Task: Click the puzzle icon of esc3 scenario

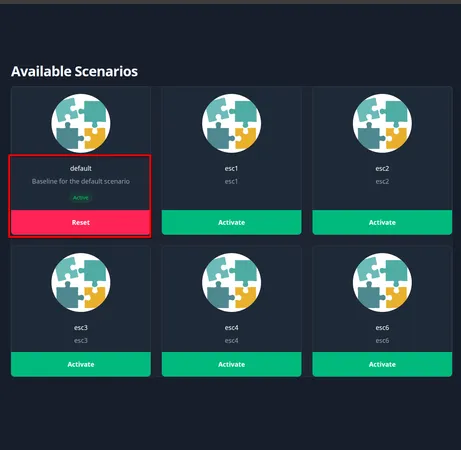Action: point(81,282)
